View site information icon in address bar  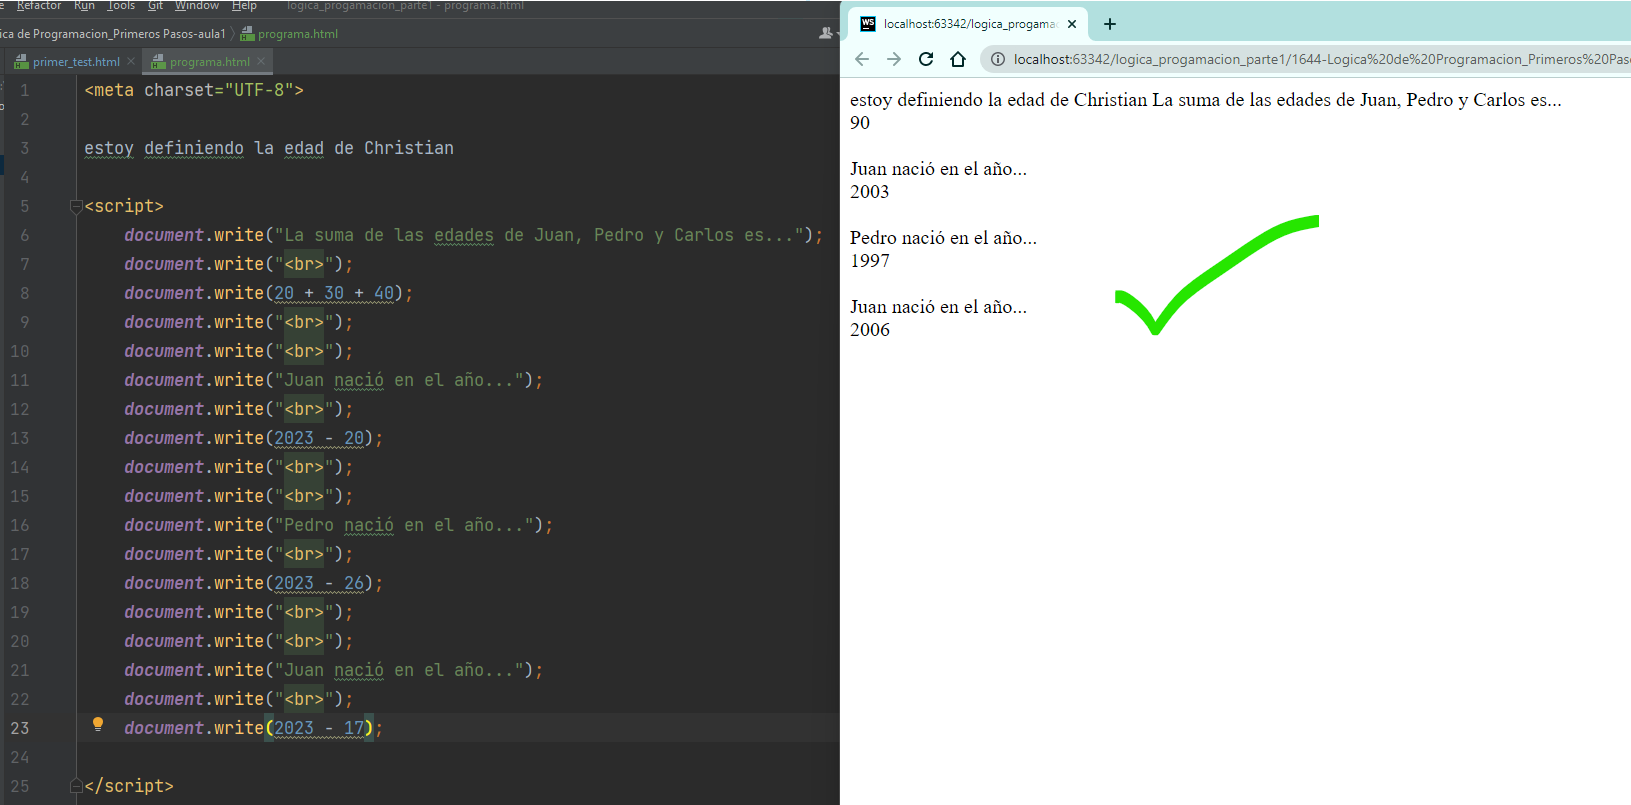997,59
